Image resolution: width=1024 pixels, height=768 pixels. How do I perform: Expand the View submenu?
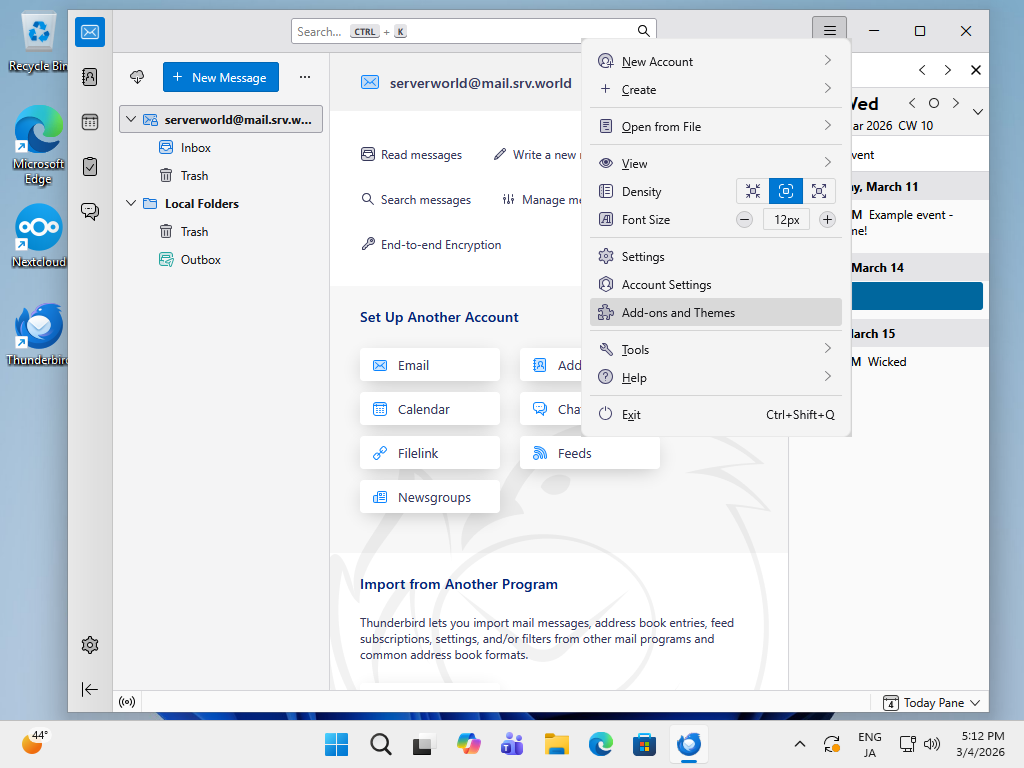[716, 163]
